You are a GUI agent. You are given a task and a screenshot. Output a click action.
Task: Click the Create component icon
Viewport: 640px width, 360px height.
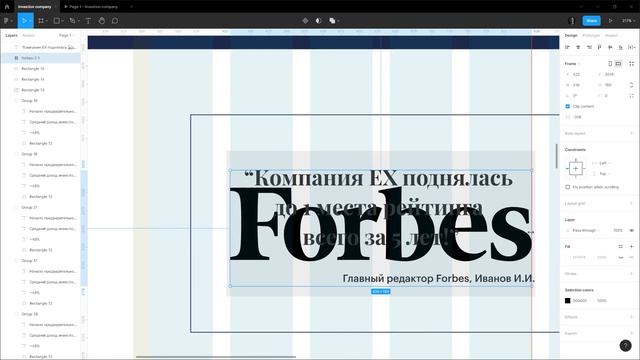305,20
